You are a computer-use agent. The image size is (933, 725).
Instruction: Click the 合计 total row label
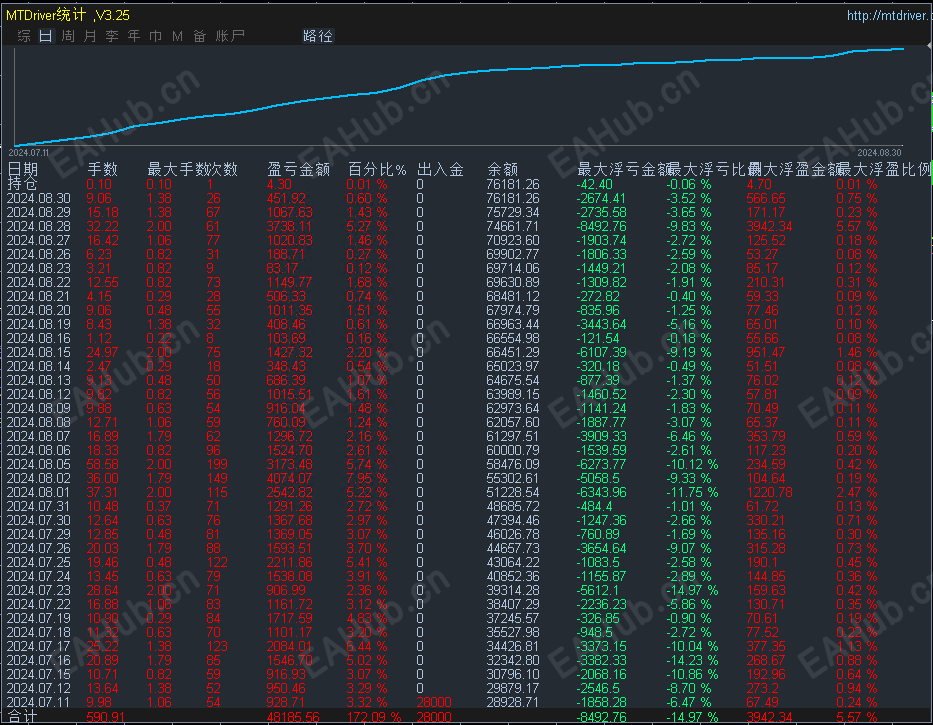coord(23,717)
